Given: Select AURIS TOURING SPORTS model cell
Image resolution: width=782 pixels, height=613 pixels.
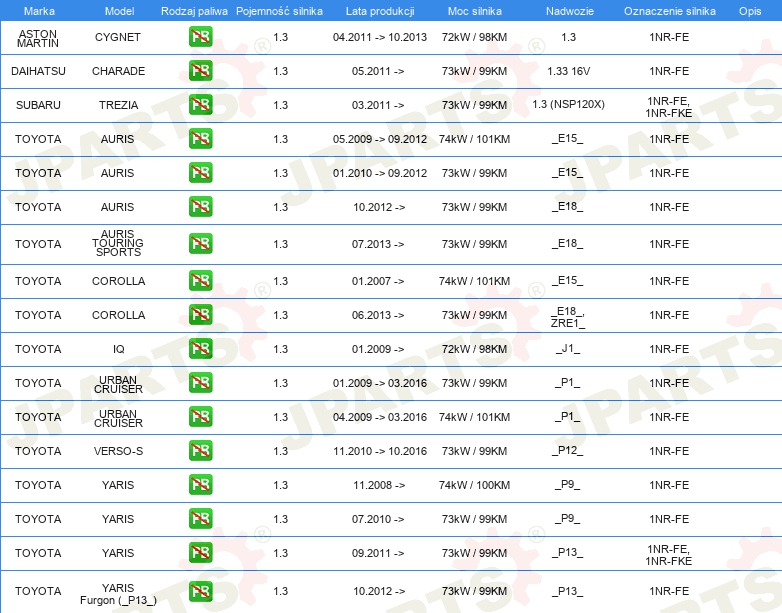Looking at the screenshot, I should pyautogui.click(x=118, y=243).
